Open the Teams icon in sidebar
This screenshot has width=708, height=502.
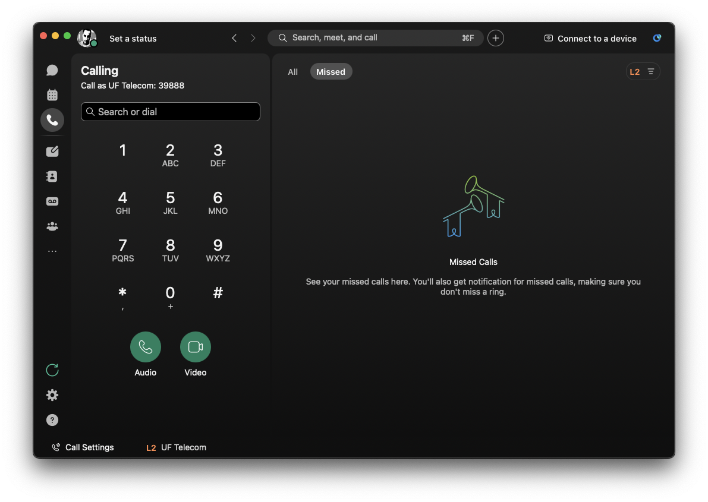pos(52,226)
